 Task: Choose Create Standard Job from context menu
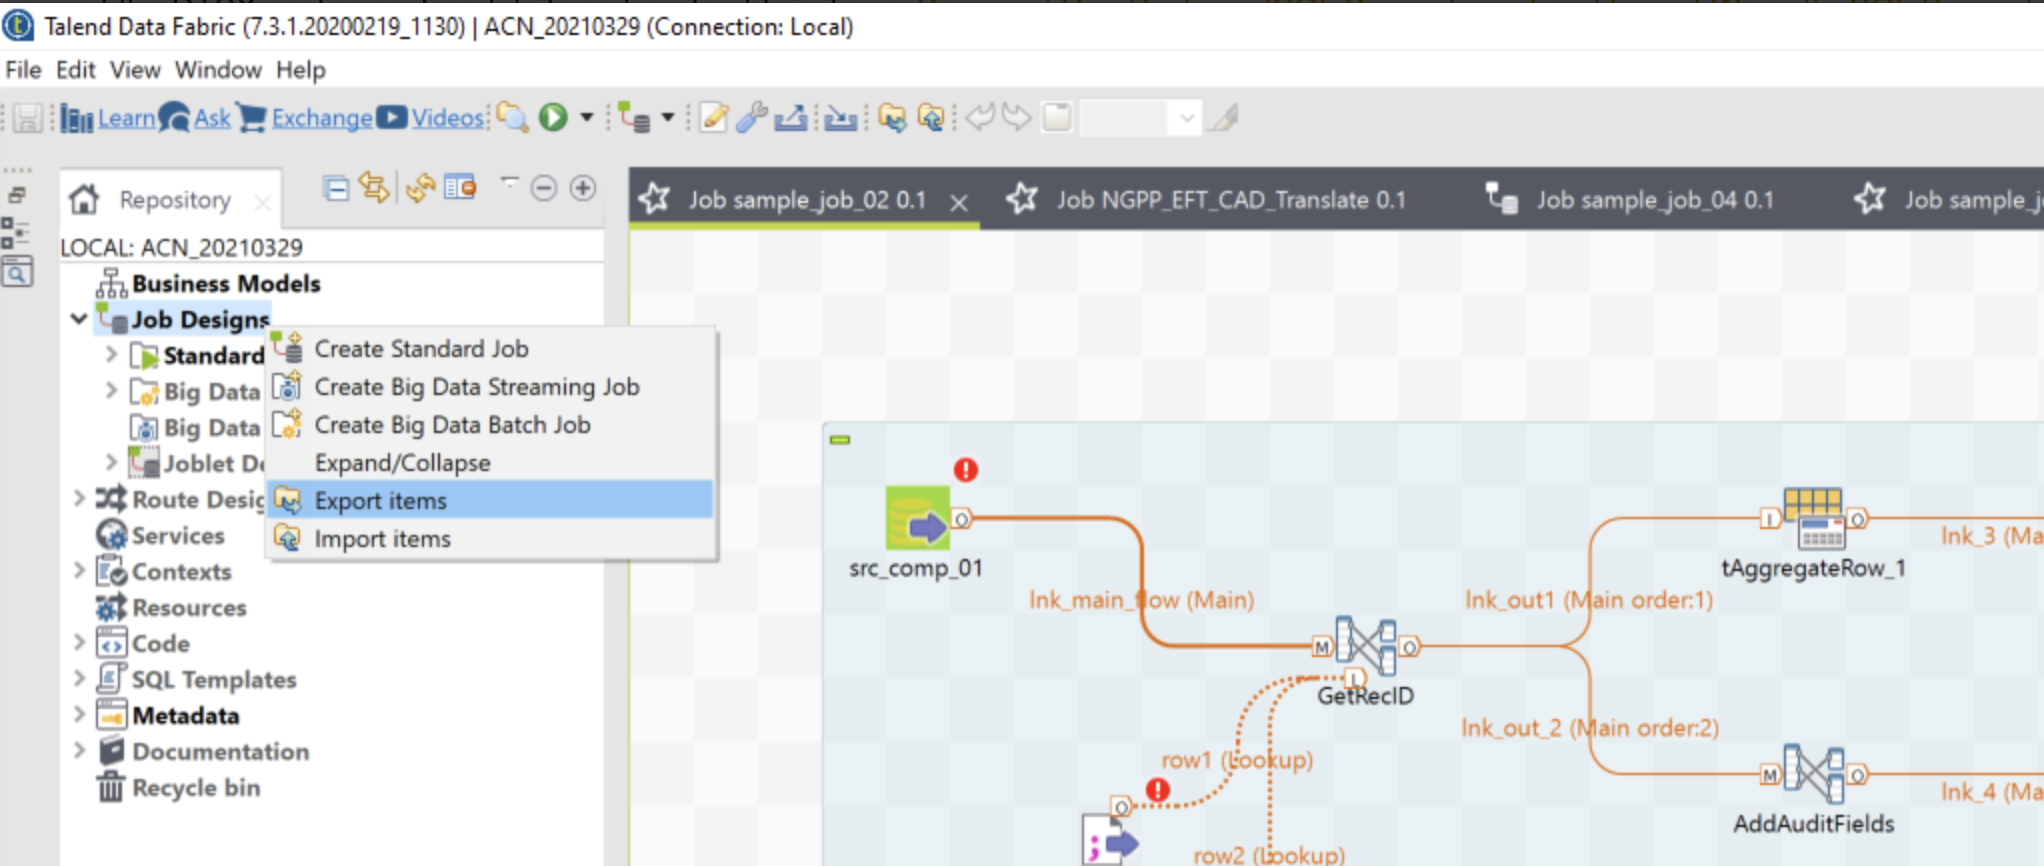(491, 349)
